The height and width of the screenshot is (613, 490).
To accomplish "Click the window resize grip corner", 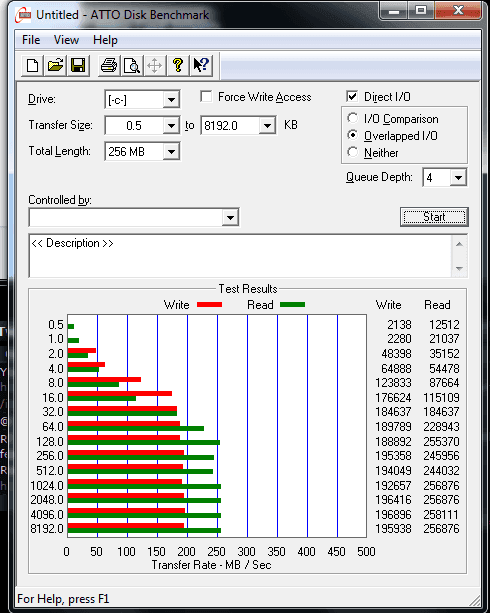I will pos(474,600).
